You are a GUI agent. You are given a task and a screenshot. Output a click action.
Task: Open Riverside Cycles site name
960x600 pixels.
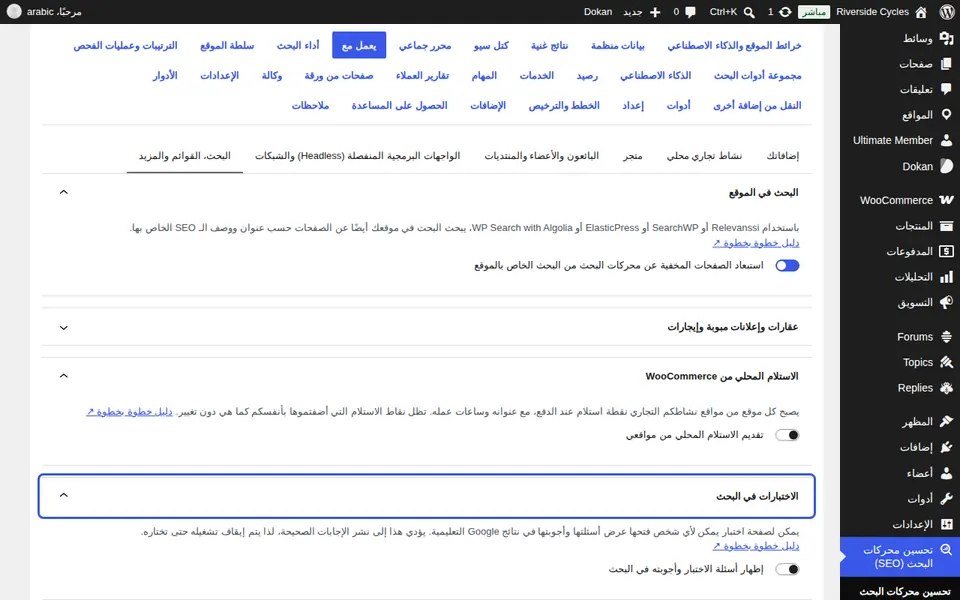point(872,12)
